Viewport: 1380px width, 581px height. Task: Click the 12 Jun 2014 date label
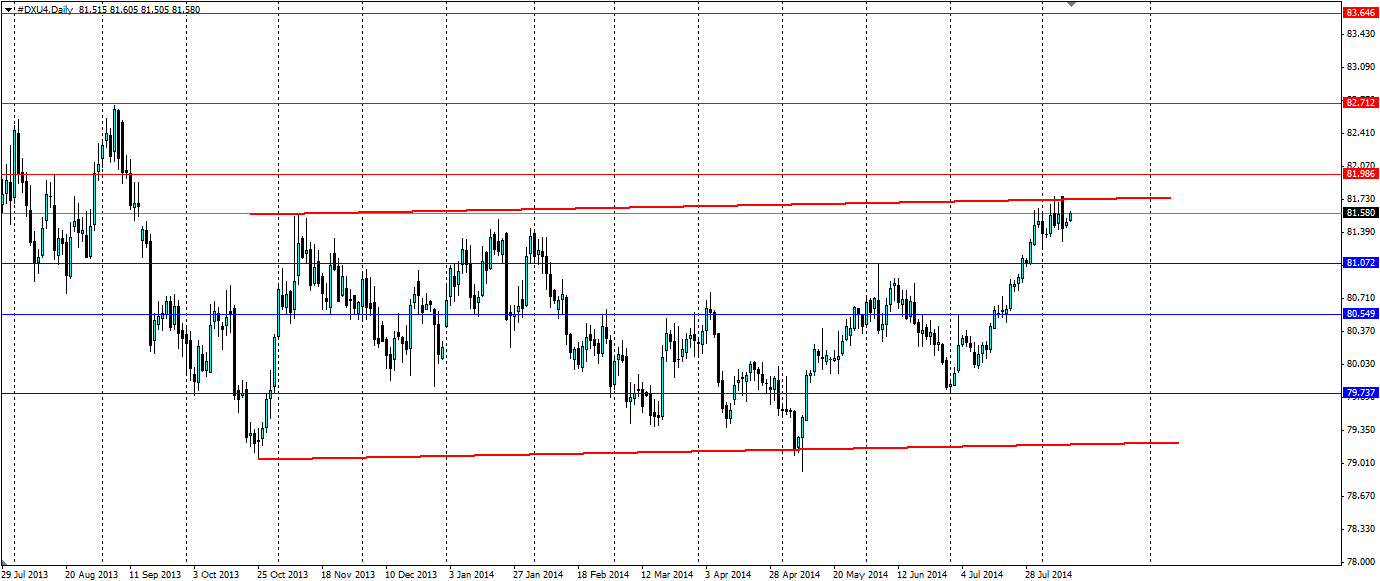pyautogui.click(x=922, y=575)
